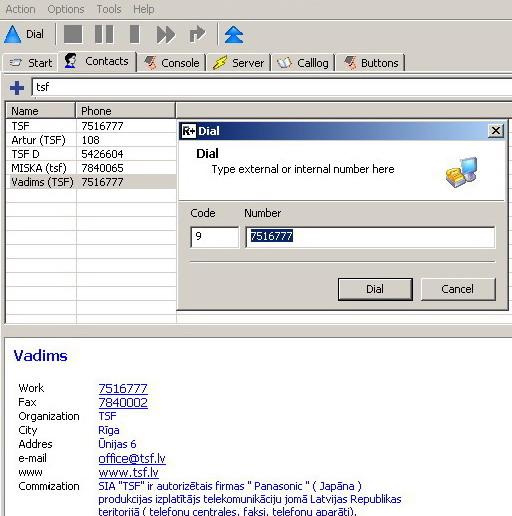Viewport: 512px width, 516px height.
Task: Open the office@tsf.lv email link
Action: pyautogui.click(x=132, y=458)
